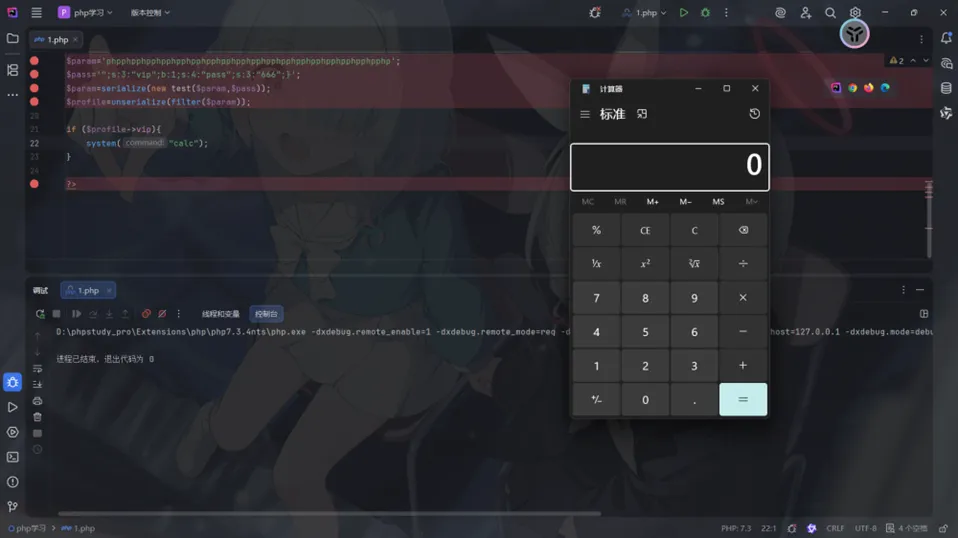Open the Terminal tool window
Viewport: 958px width, 538px height.
coord(12,457)
